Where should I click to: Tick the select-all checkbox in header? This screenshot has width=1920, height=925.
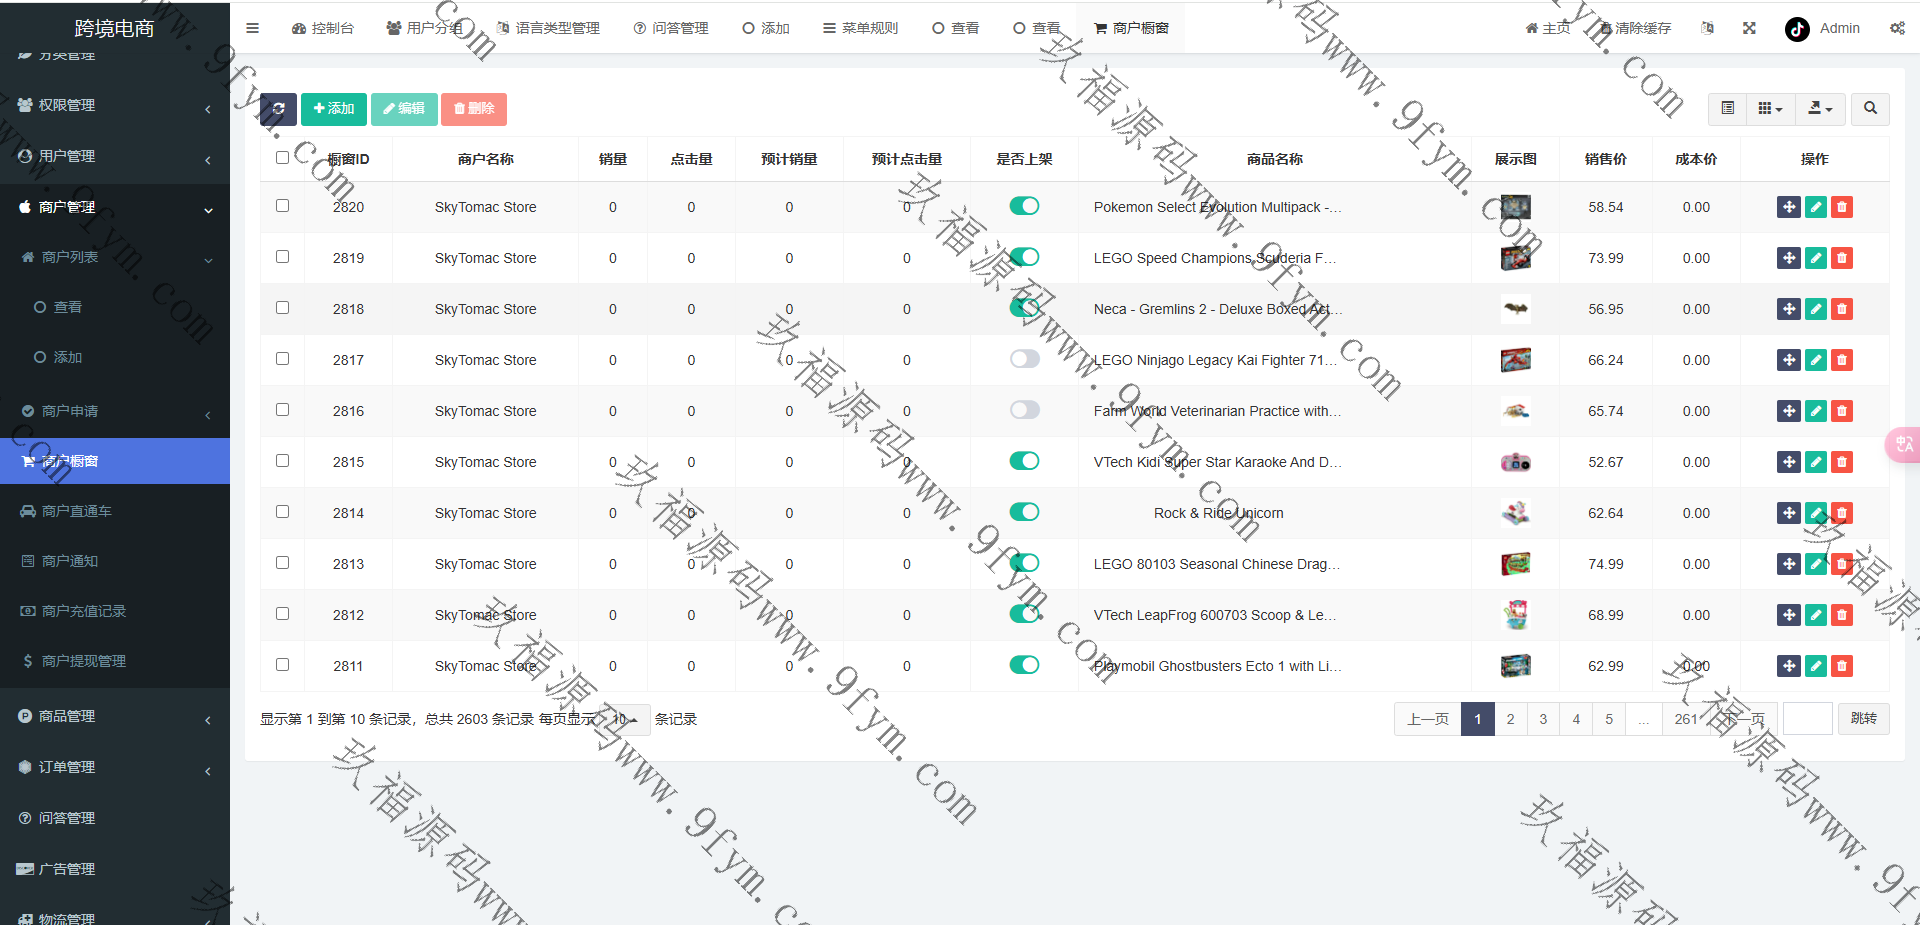[283, 158]
